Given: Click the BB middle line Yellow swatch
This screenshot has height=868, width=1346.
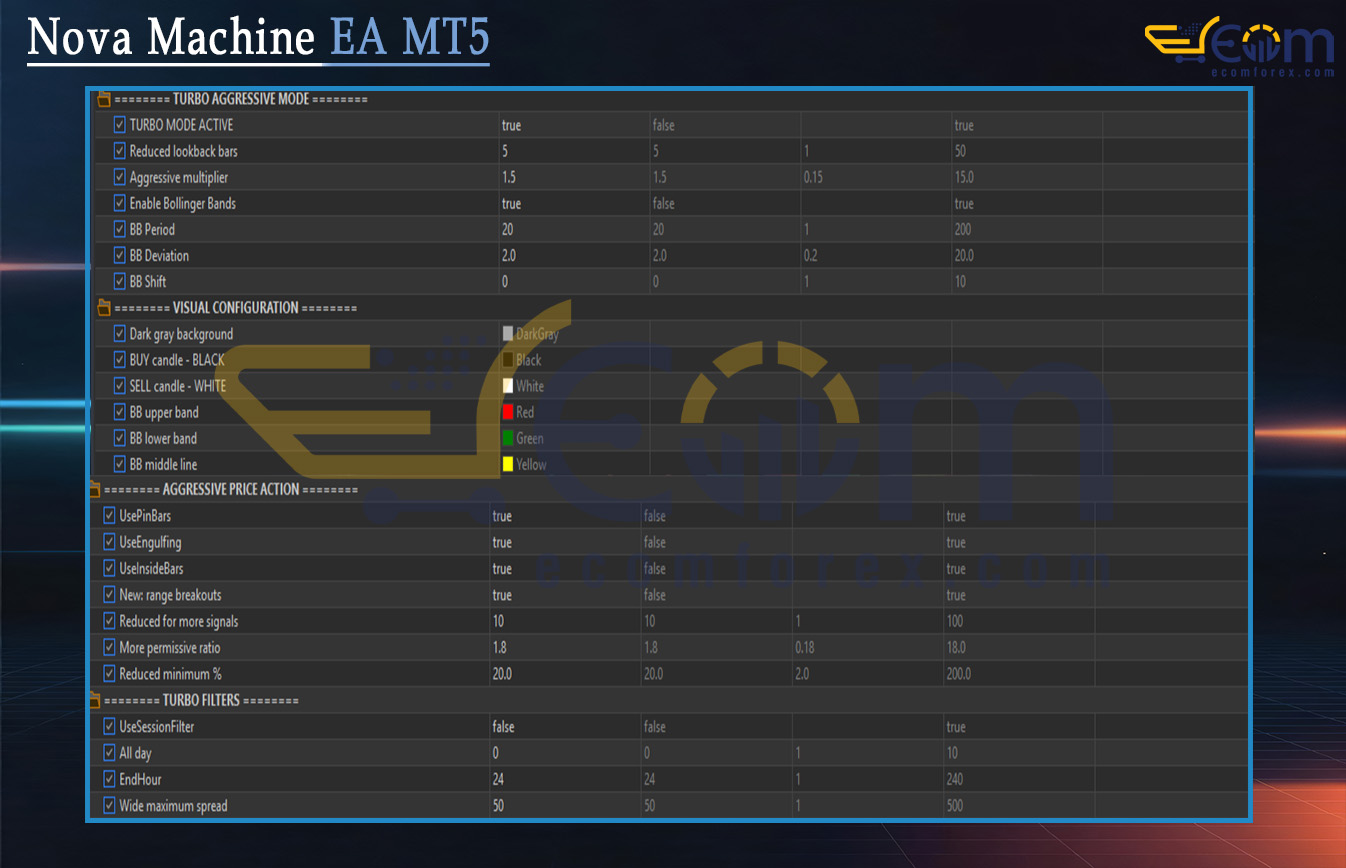Looking at the screenshot, I should tap(508, 464).
